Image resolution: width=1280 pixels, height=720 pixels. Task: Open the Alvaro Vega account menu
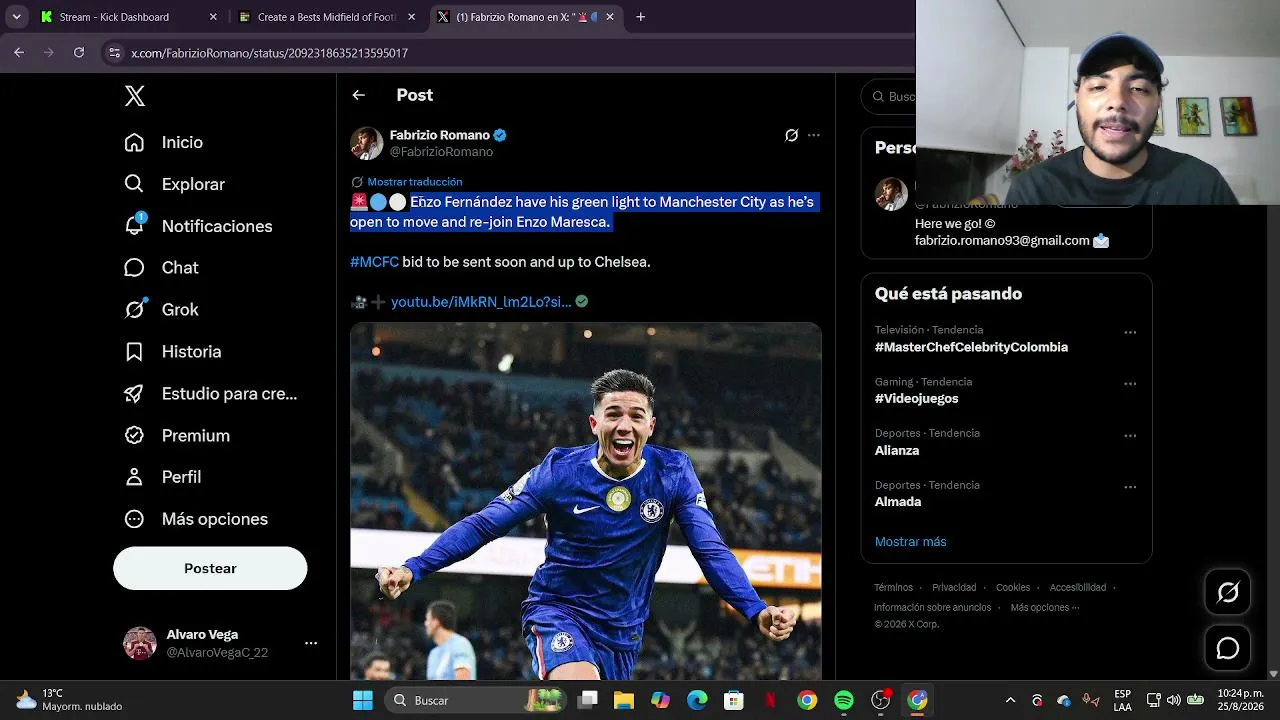[x=220, y=643]
